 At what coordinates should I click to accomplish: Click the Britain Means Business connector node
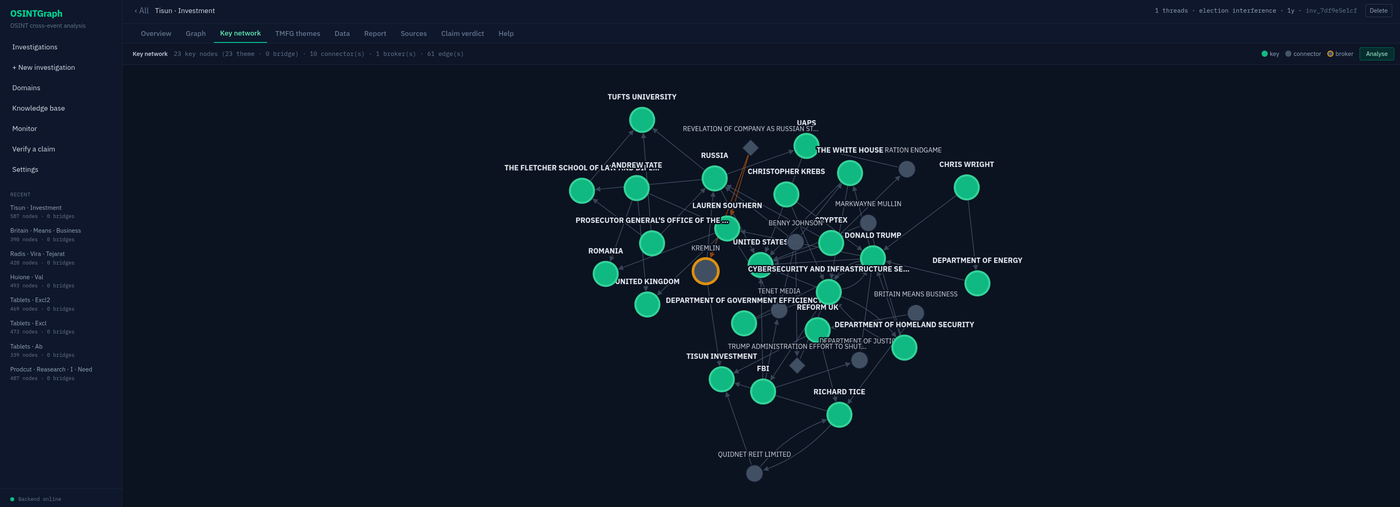[915, 313]
